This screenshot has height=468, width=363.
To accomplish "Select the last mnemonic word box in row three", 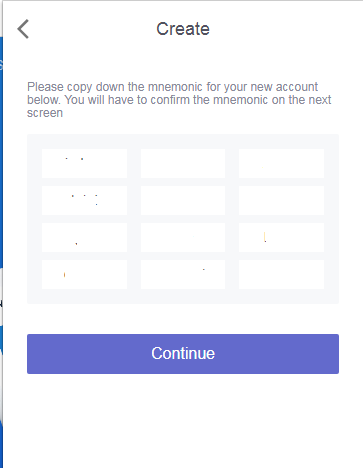I will [281, 237].
